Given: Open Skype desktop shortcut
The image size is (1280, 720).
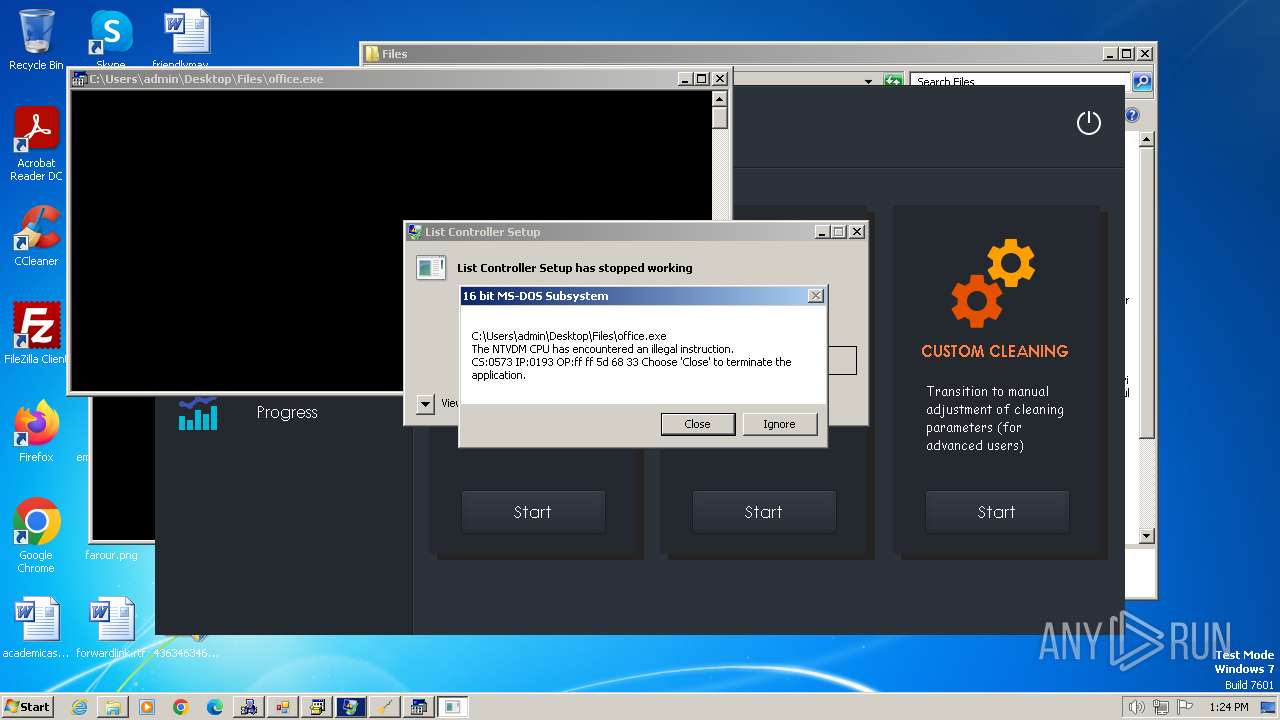Looking at the screenshot, I should pyautogui.click(x=110, y=40).
